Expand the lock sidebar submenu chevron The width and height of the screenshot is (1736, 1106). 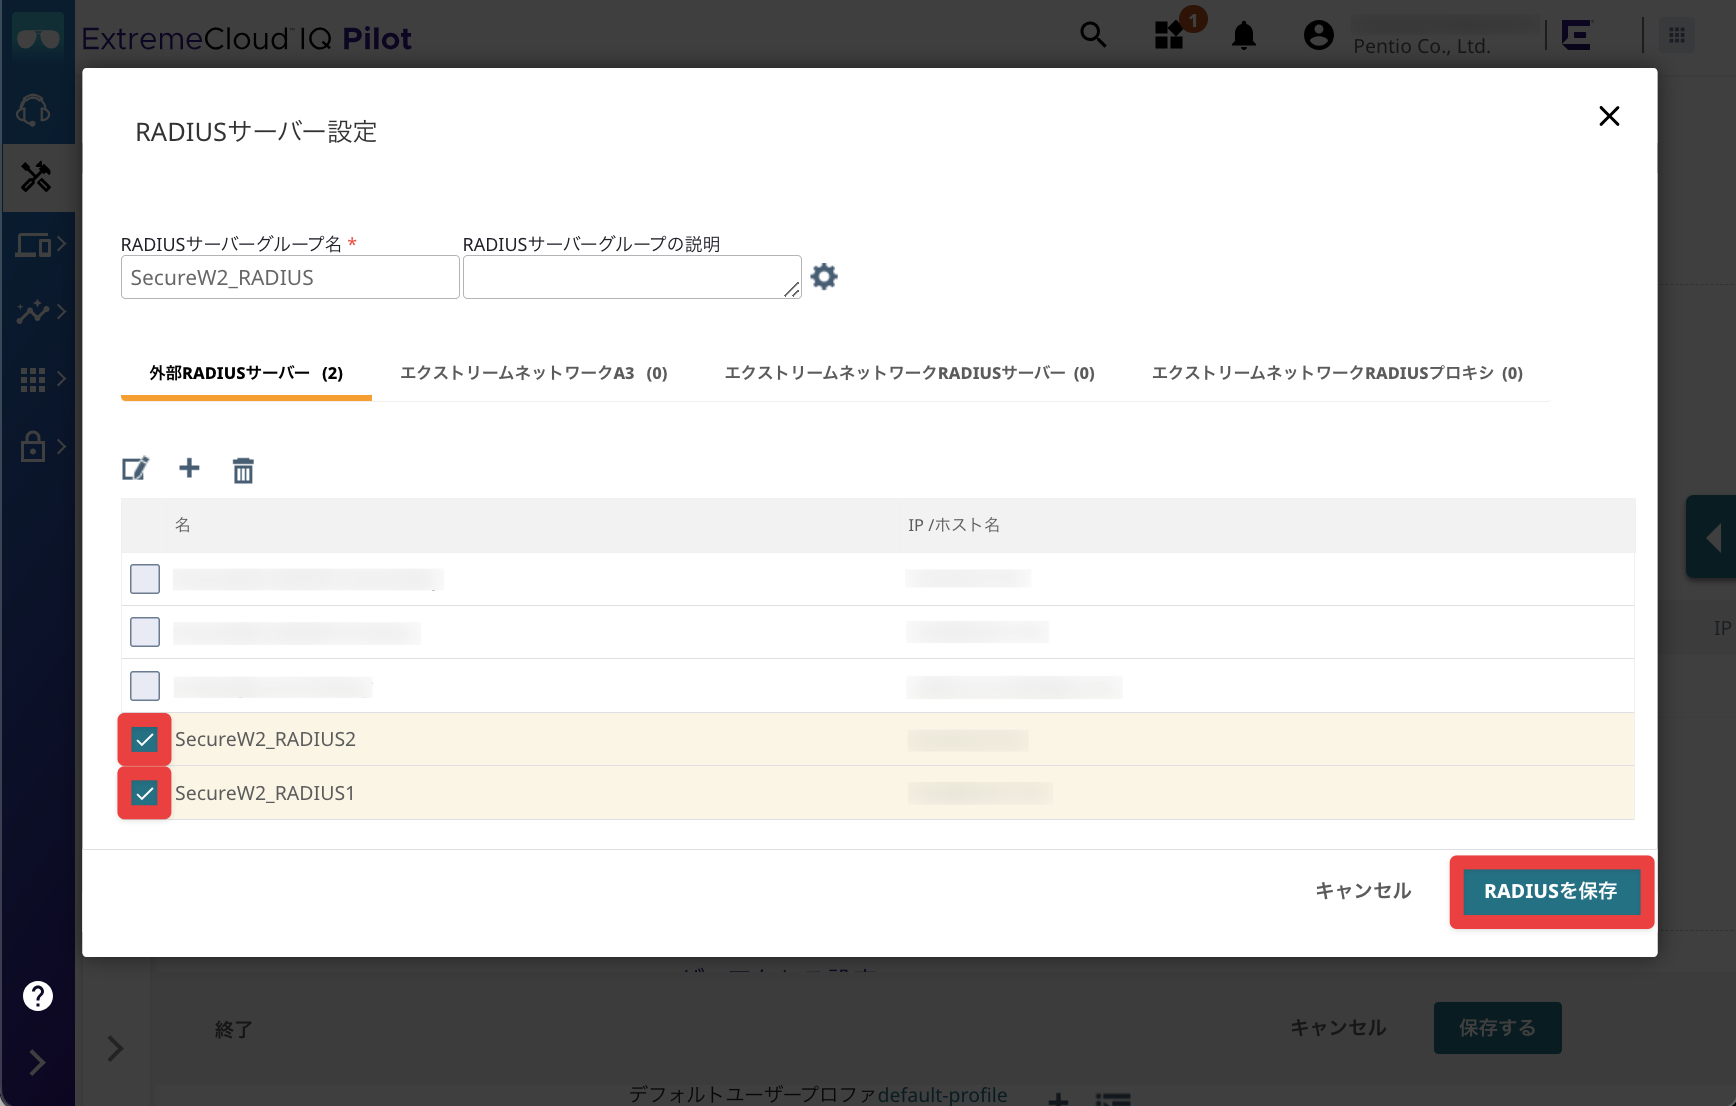[x=61, y=446]
